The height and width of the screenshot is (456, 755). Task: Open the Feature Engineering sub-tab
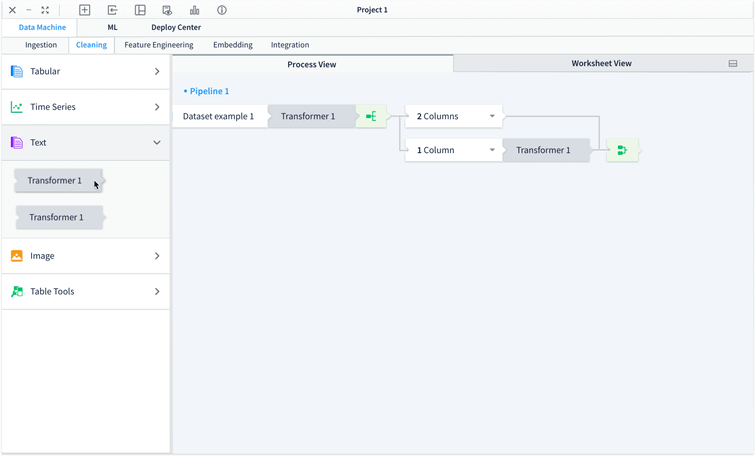[x=159, y=45]
